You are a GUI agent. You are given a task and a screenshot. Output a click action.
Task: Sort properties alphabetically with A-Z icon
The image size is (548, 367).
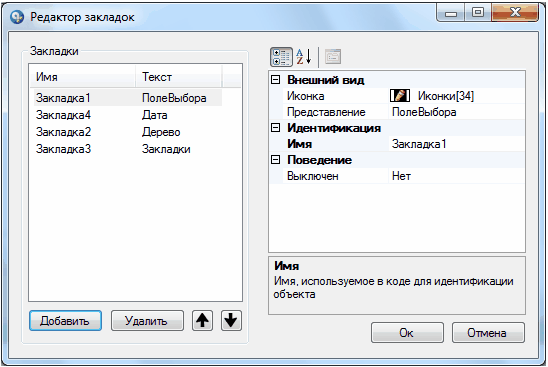(x=303, y=57)
